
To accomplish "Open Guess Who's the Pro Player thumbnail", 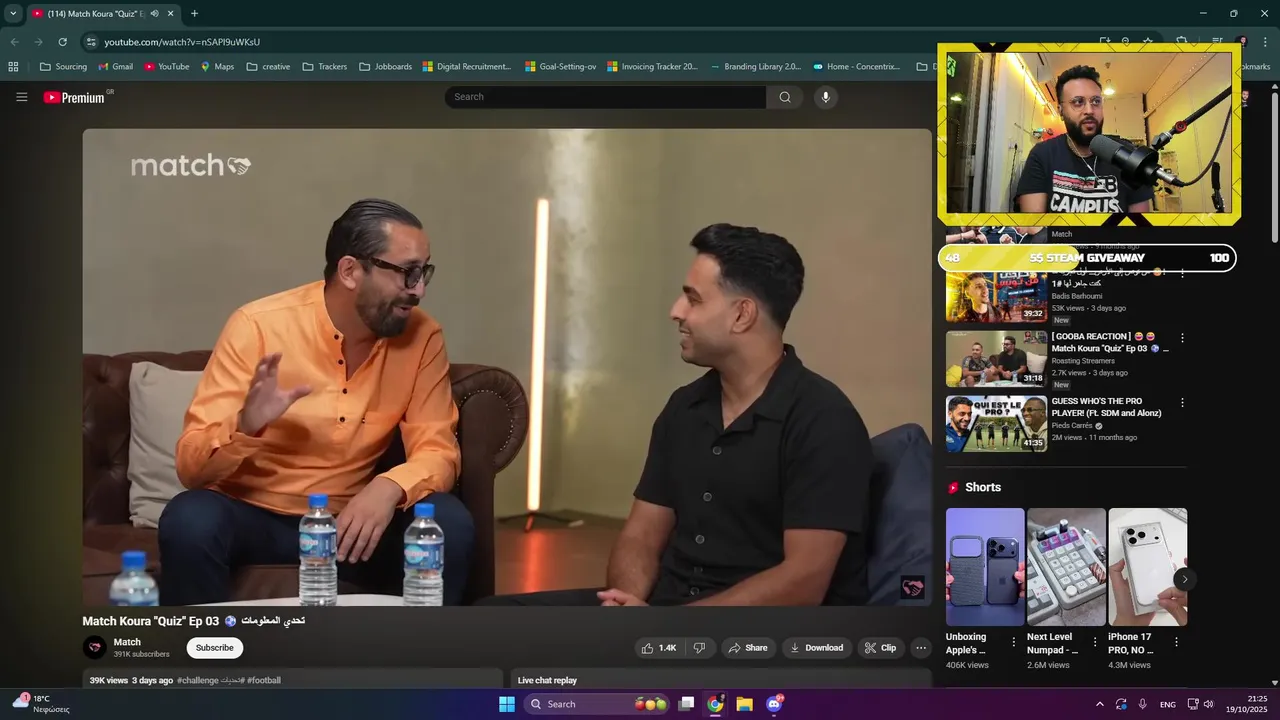I will click(x=997, y=424).
